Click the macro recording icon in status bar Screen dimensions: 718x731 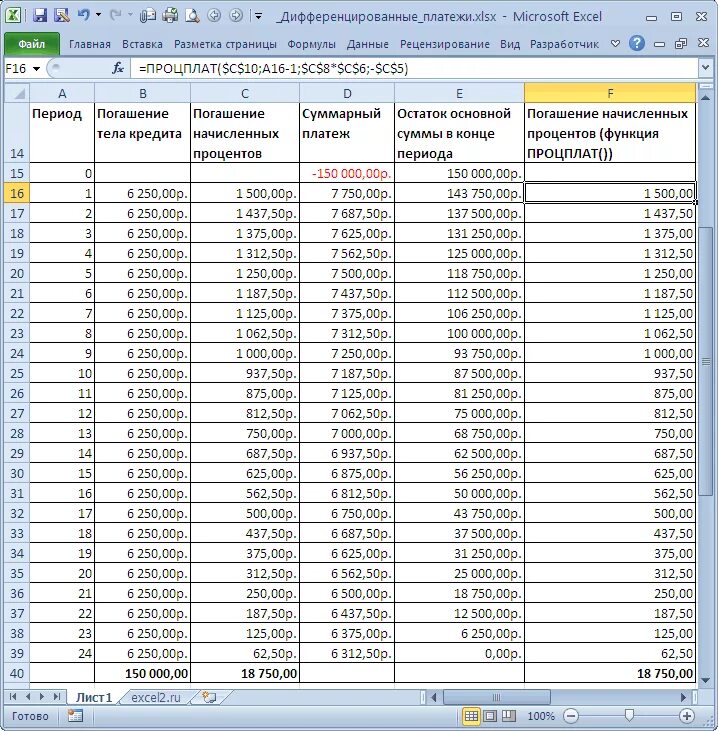[x=75, y=716]
